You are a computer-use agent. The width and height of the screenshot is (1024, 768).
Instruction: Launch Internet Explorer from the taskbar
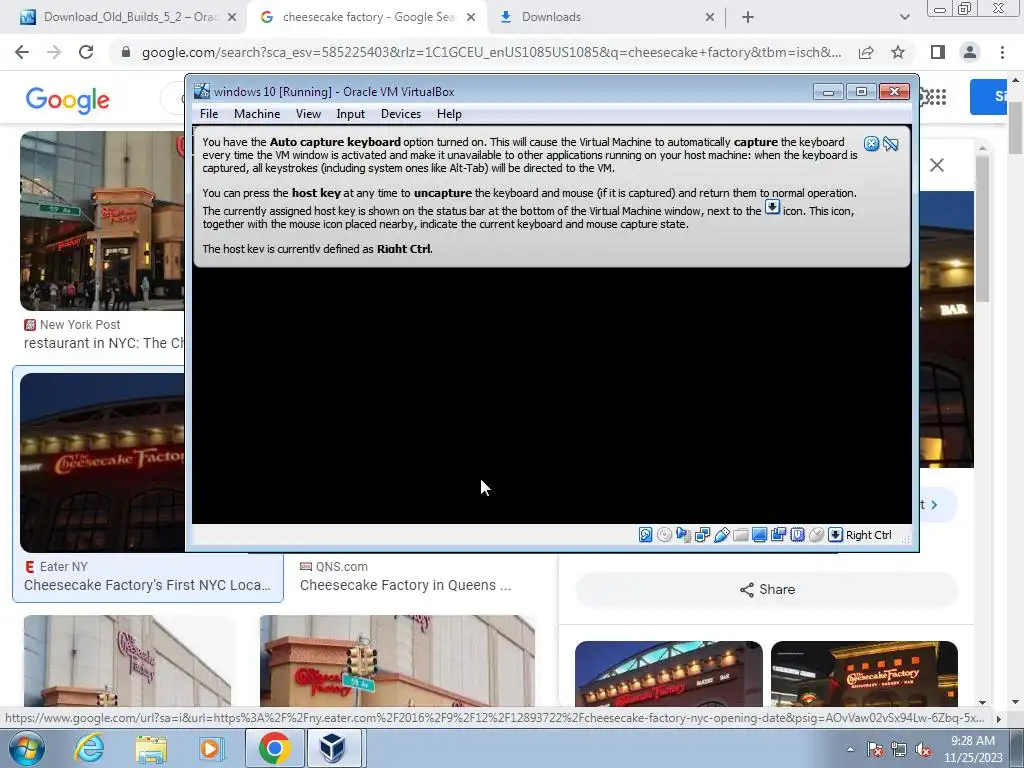[x=89, y=748]
